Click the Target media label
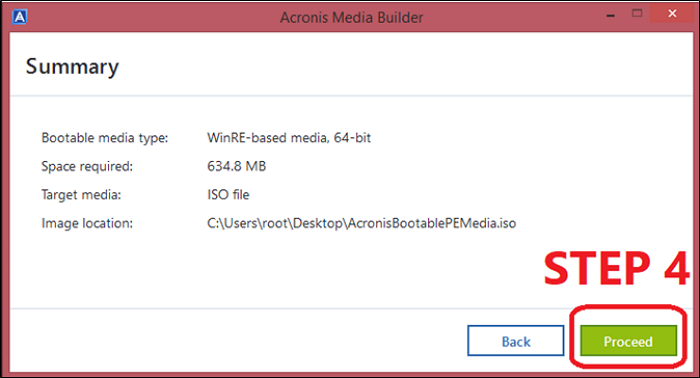 point(81,195)
